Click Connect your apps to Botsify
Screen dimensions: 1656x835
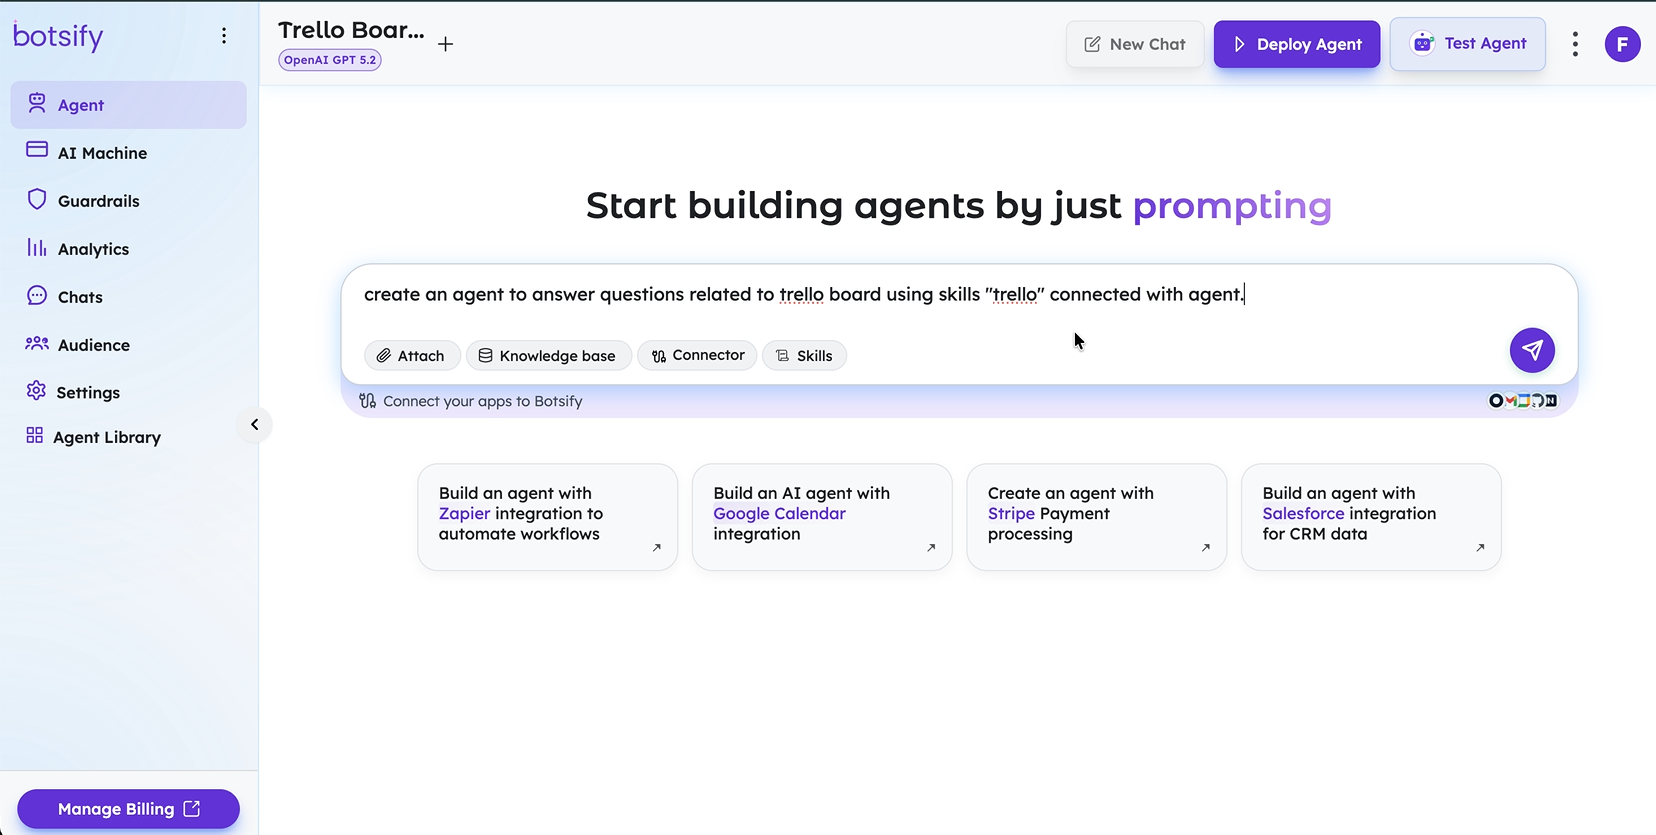(x=471, y=401)
